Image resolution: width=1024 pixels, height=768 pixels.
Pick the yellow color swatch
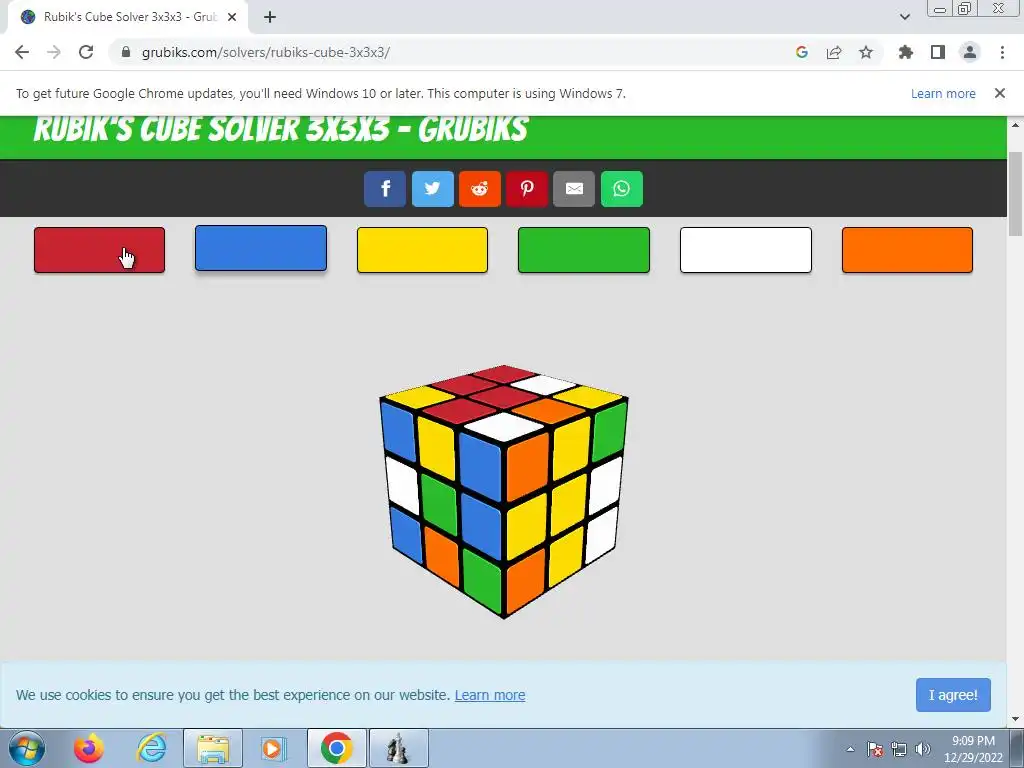point(423,249)
